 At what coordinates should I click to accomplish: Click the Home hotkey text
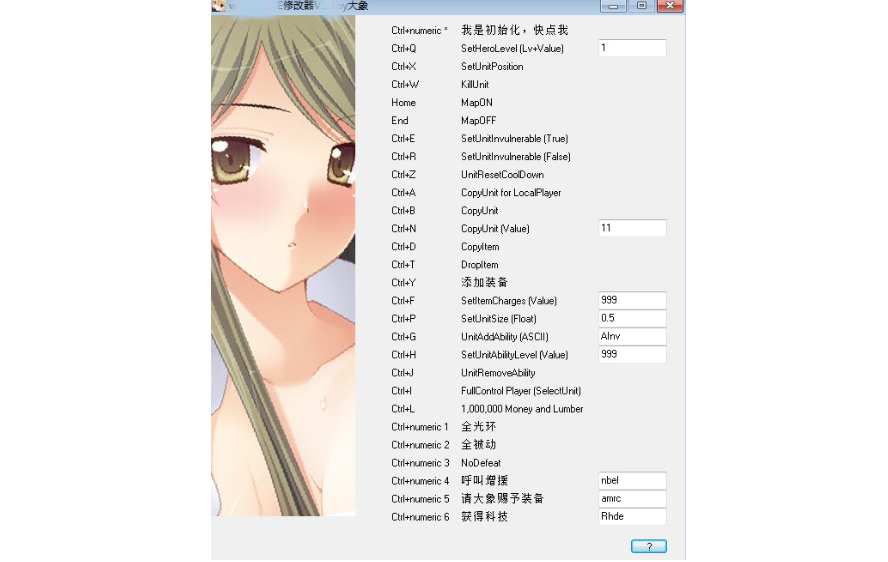coord(403,103)
